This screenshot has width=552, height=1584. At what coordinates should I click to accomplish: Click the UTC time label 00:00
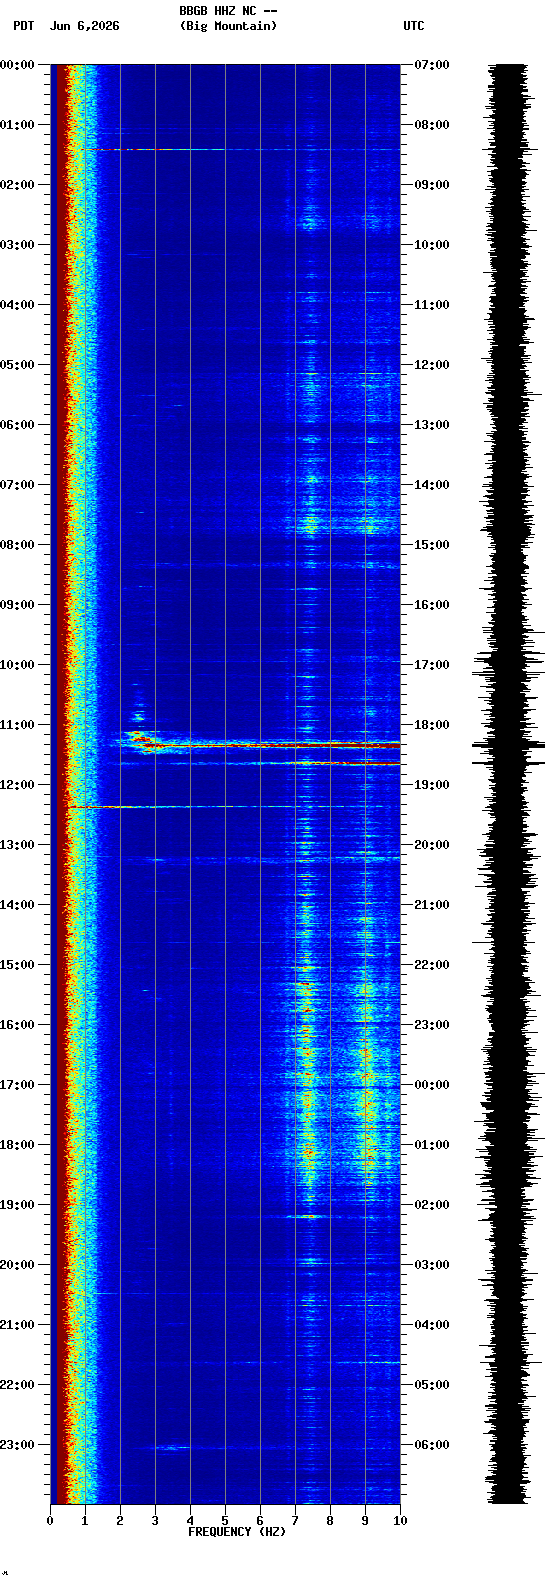pos(432,1085)
